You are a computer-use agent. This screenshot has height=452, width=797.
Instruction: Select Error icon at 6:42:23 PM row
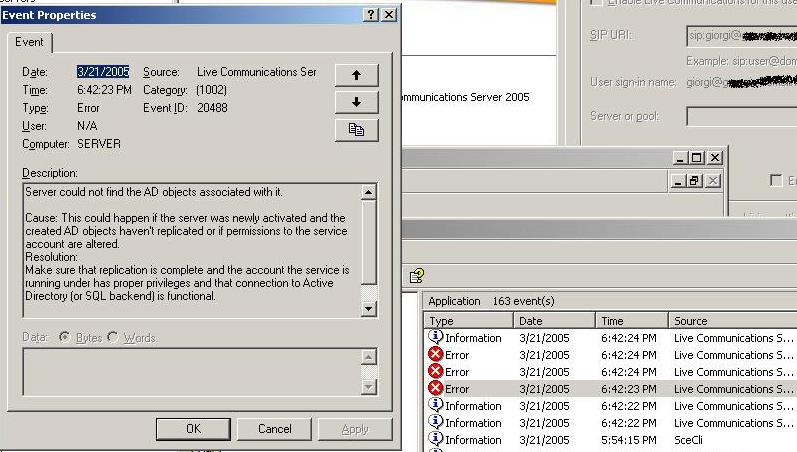click(436, 388)
